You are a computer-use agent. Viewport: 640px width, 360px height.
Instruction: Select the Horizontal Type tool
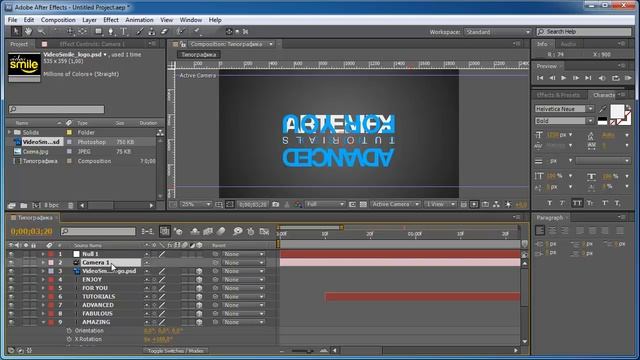pyautogui.click(x=124, y=31)
